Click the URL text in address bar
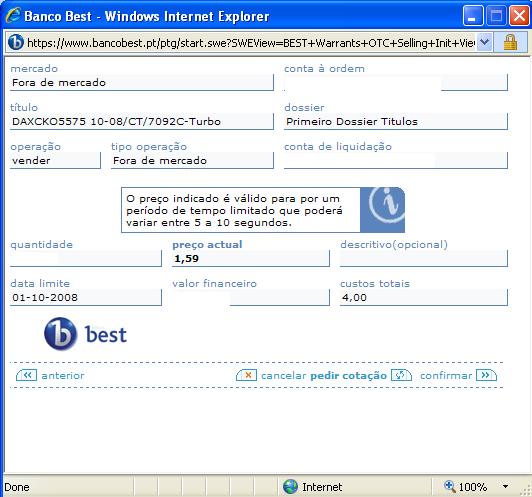 point(251,43)
